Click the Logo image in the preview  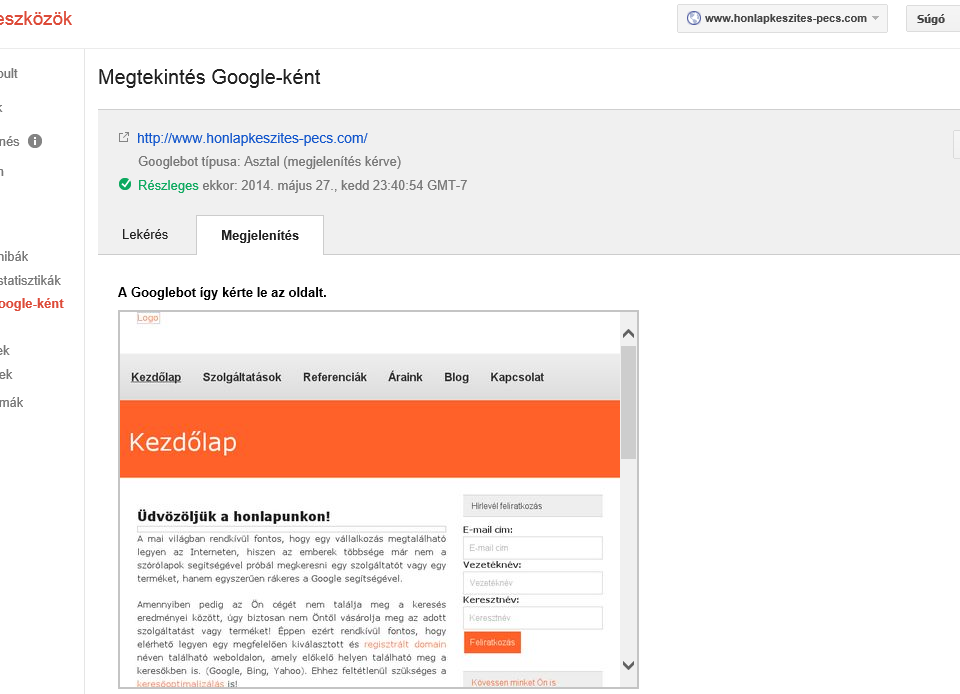click(x=148, y=318)
